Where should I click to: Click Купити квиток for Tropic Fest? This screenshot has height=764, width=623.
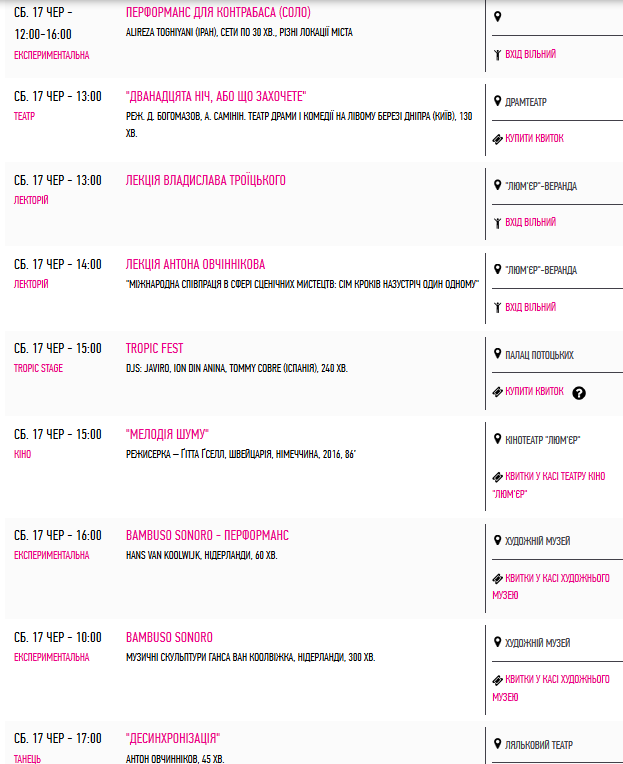pyautogui.click(x=534, y=391)
